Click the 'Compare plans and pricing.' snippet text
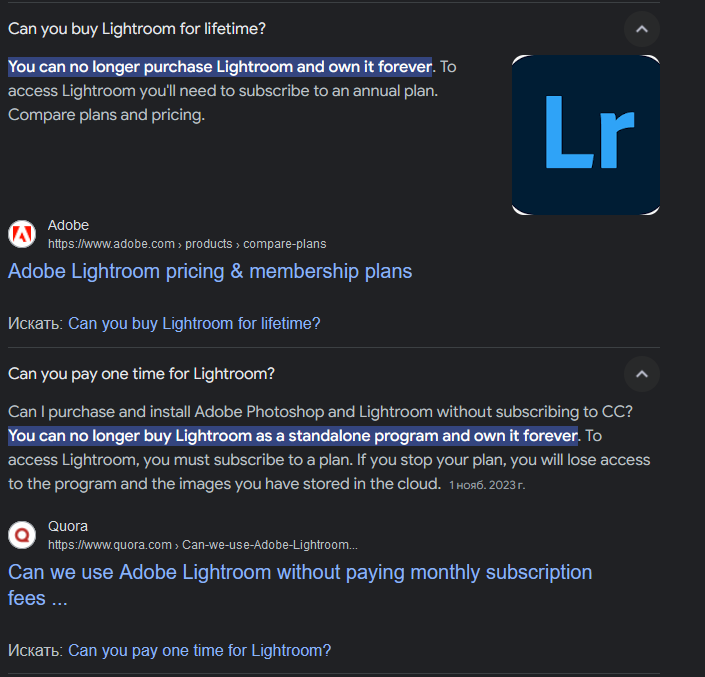Viewport: 705px width, 677px height. point(107,115)
